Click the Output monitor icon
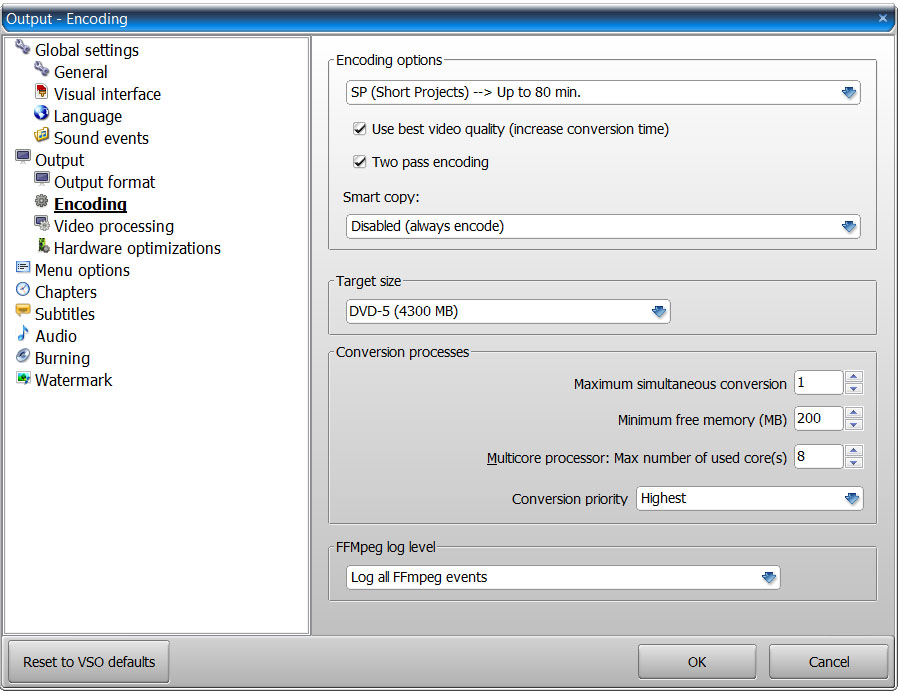The width and height of the screenshot is (901, 692). click(23, 157)
